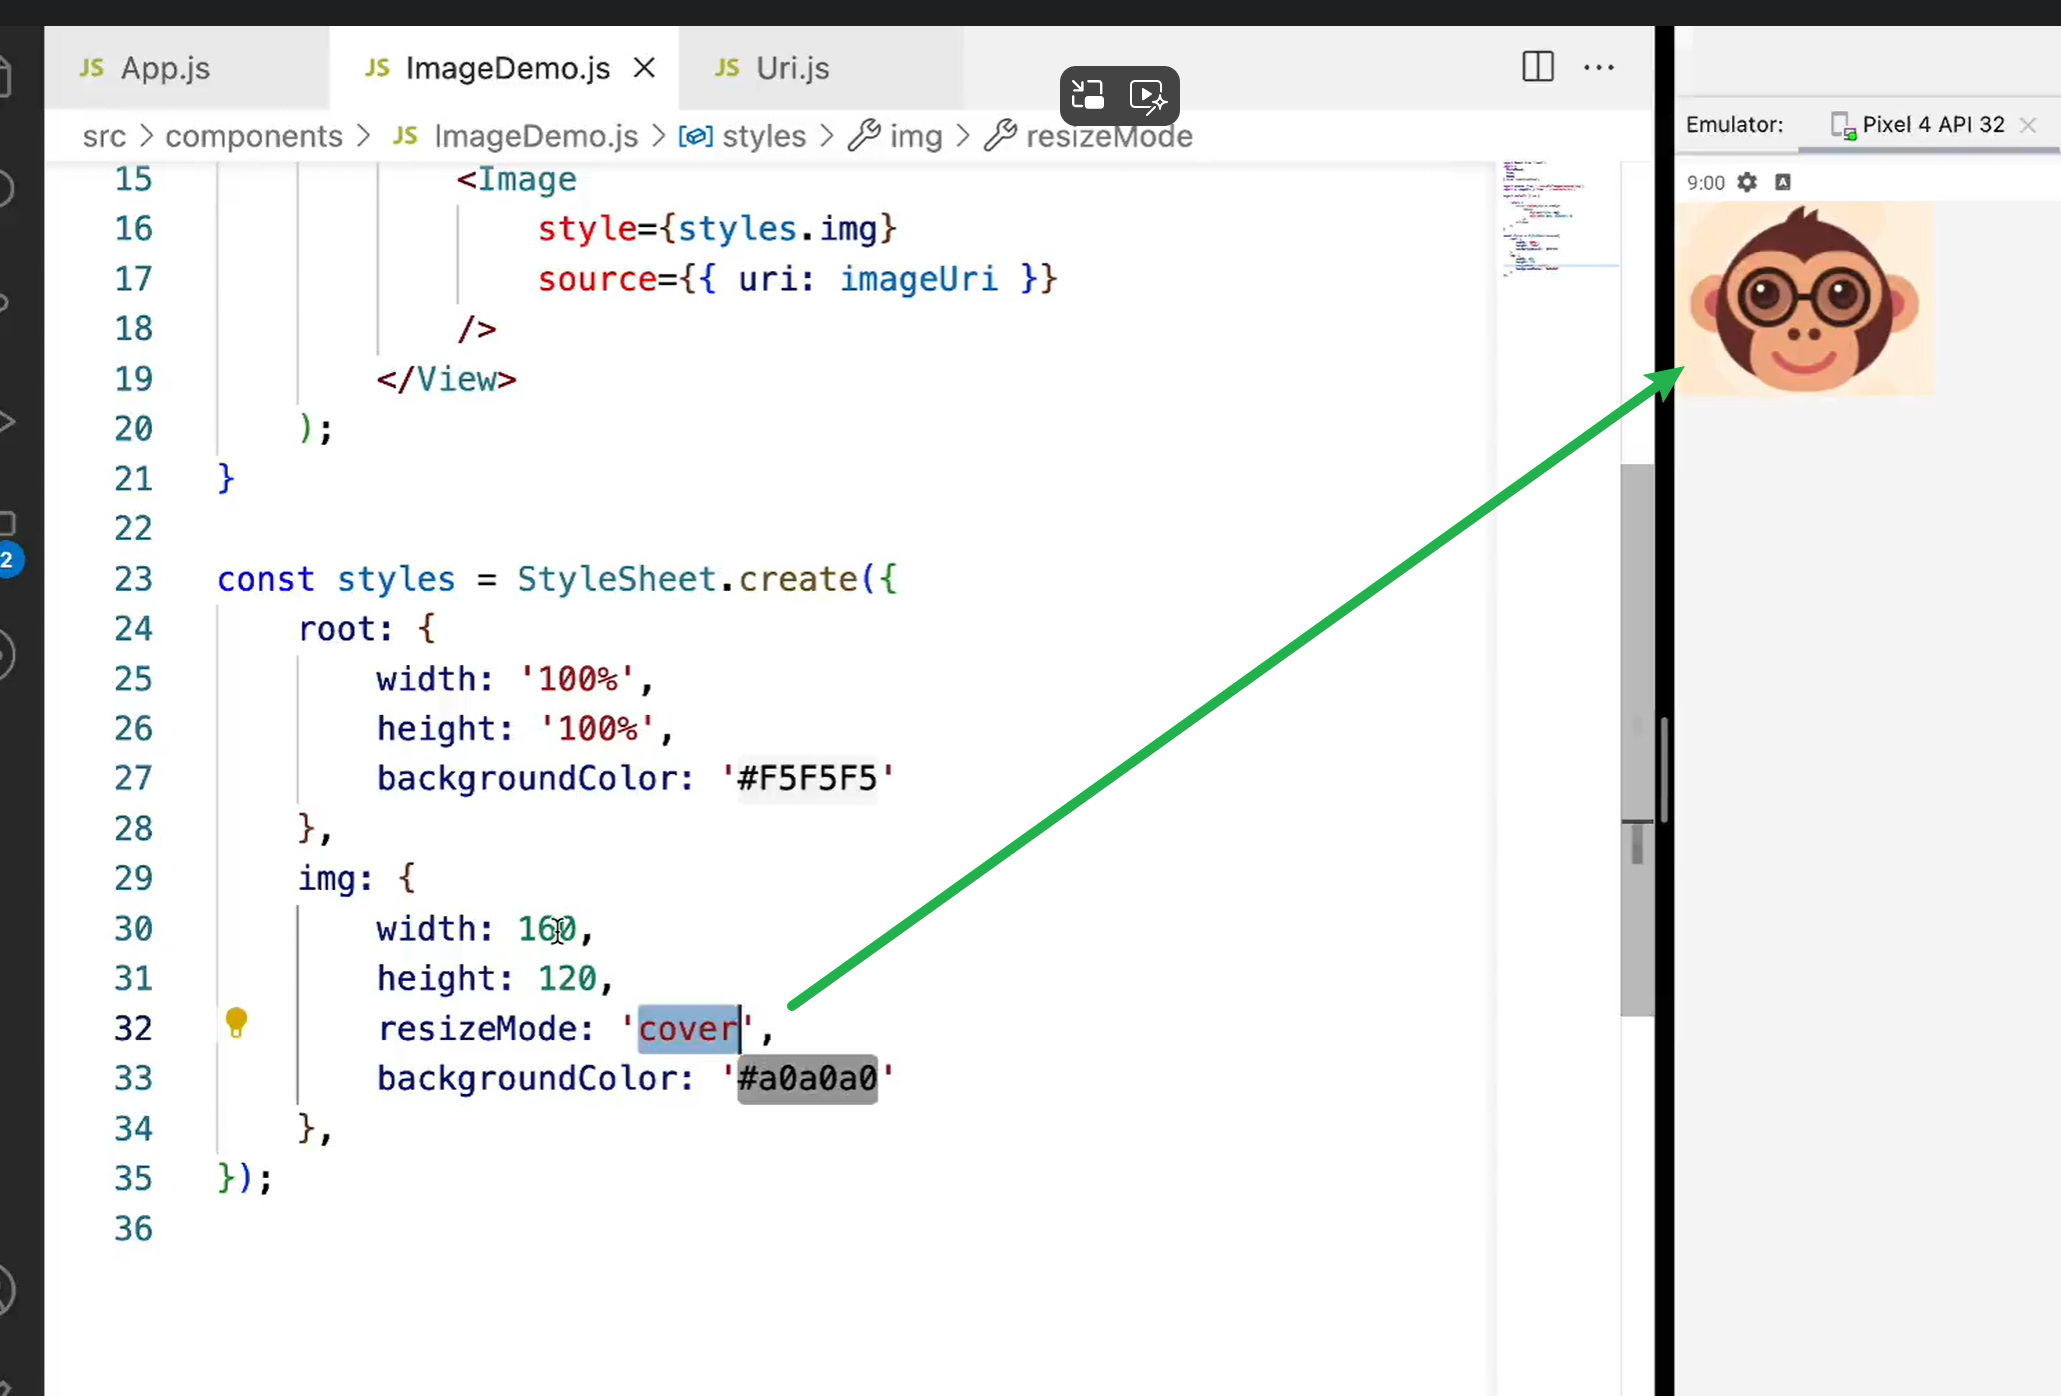Screen dimensions: 2061x1396
Task: Click line number 23 in the gutter
Action: [x=133, y=579]
